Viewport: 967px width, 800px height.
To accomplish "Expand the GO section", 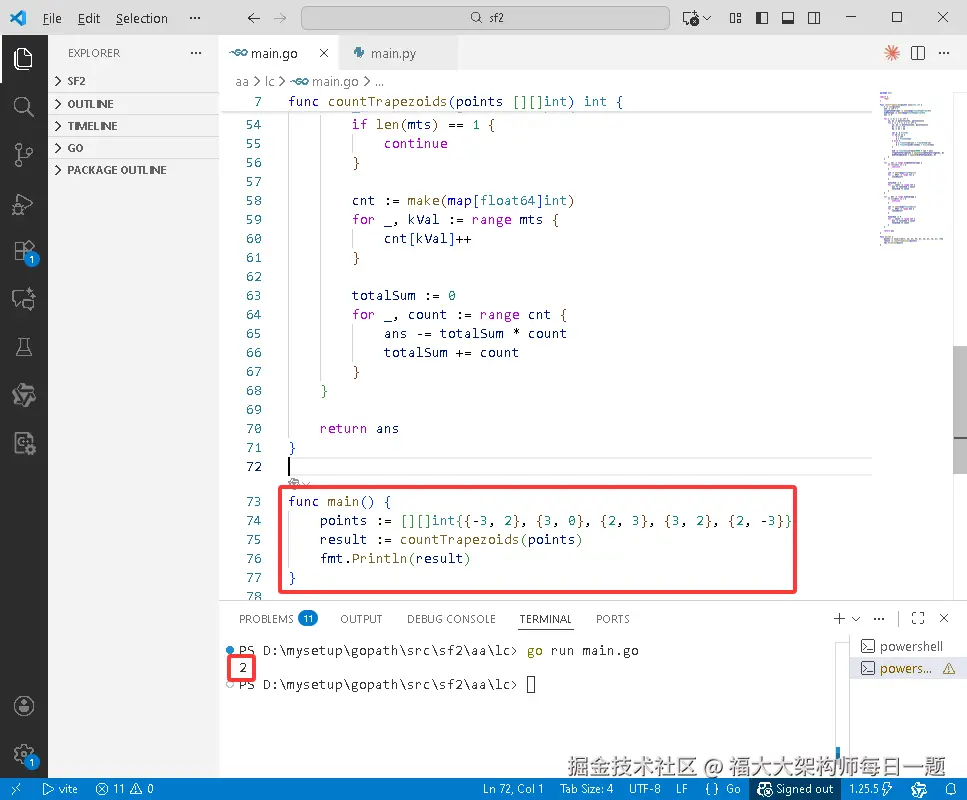I will 134,148.
